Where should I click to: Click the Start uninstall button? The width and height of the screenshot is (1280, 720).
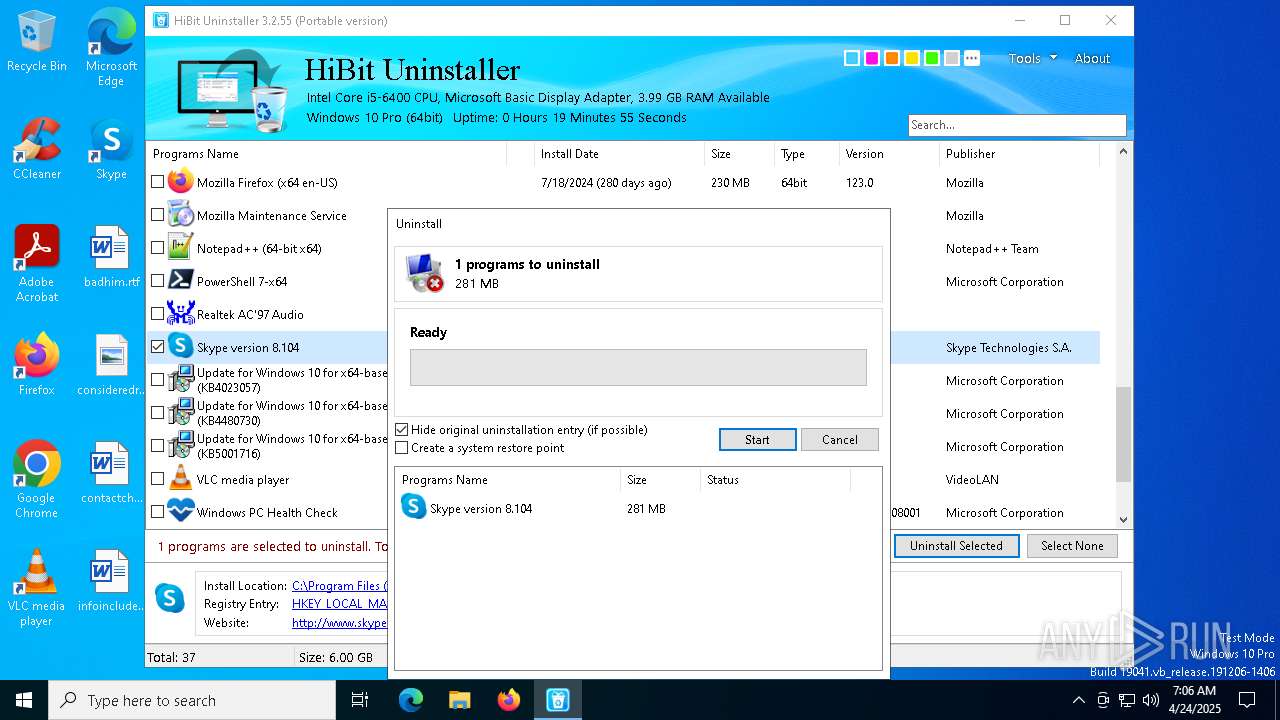click(757, 440)
